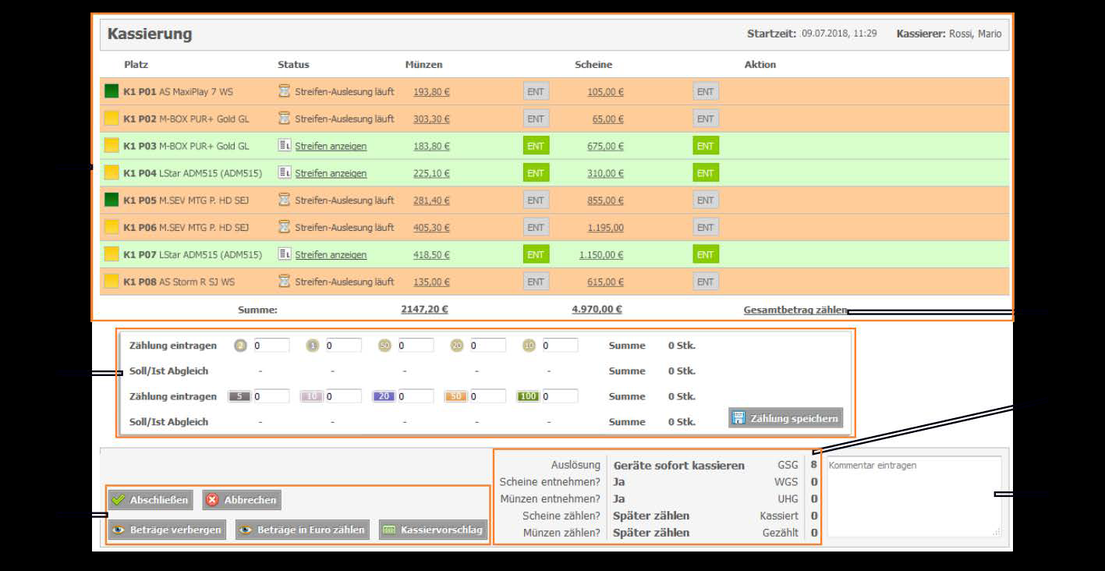Click Geräte sofort kassieren value
The height and width of the screenshot is (571, 1105).
(x=679, y=466)
